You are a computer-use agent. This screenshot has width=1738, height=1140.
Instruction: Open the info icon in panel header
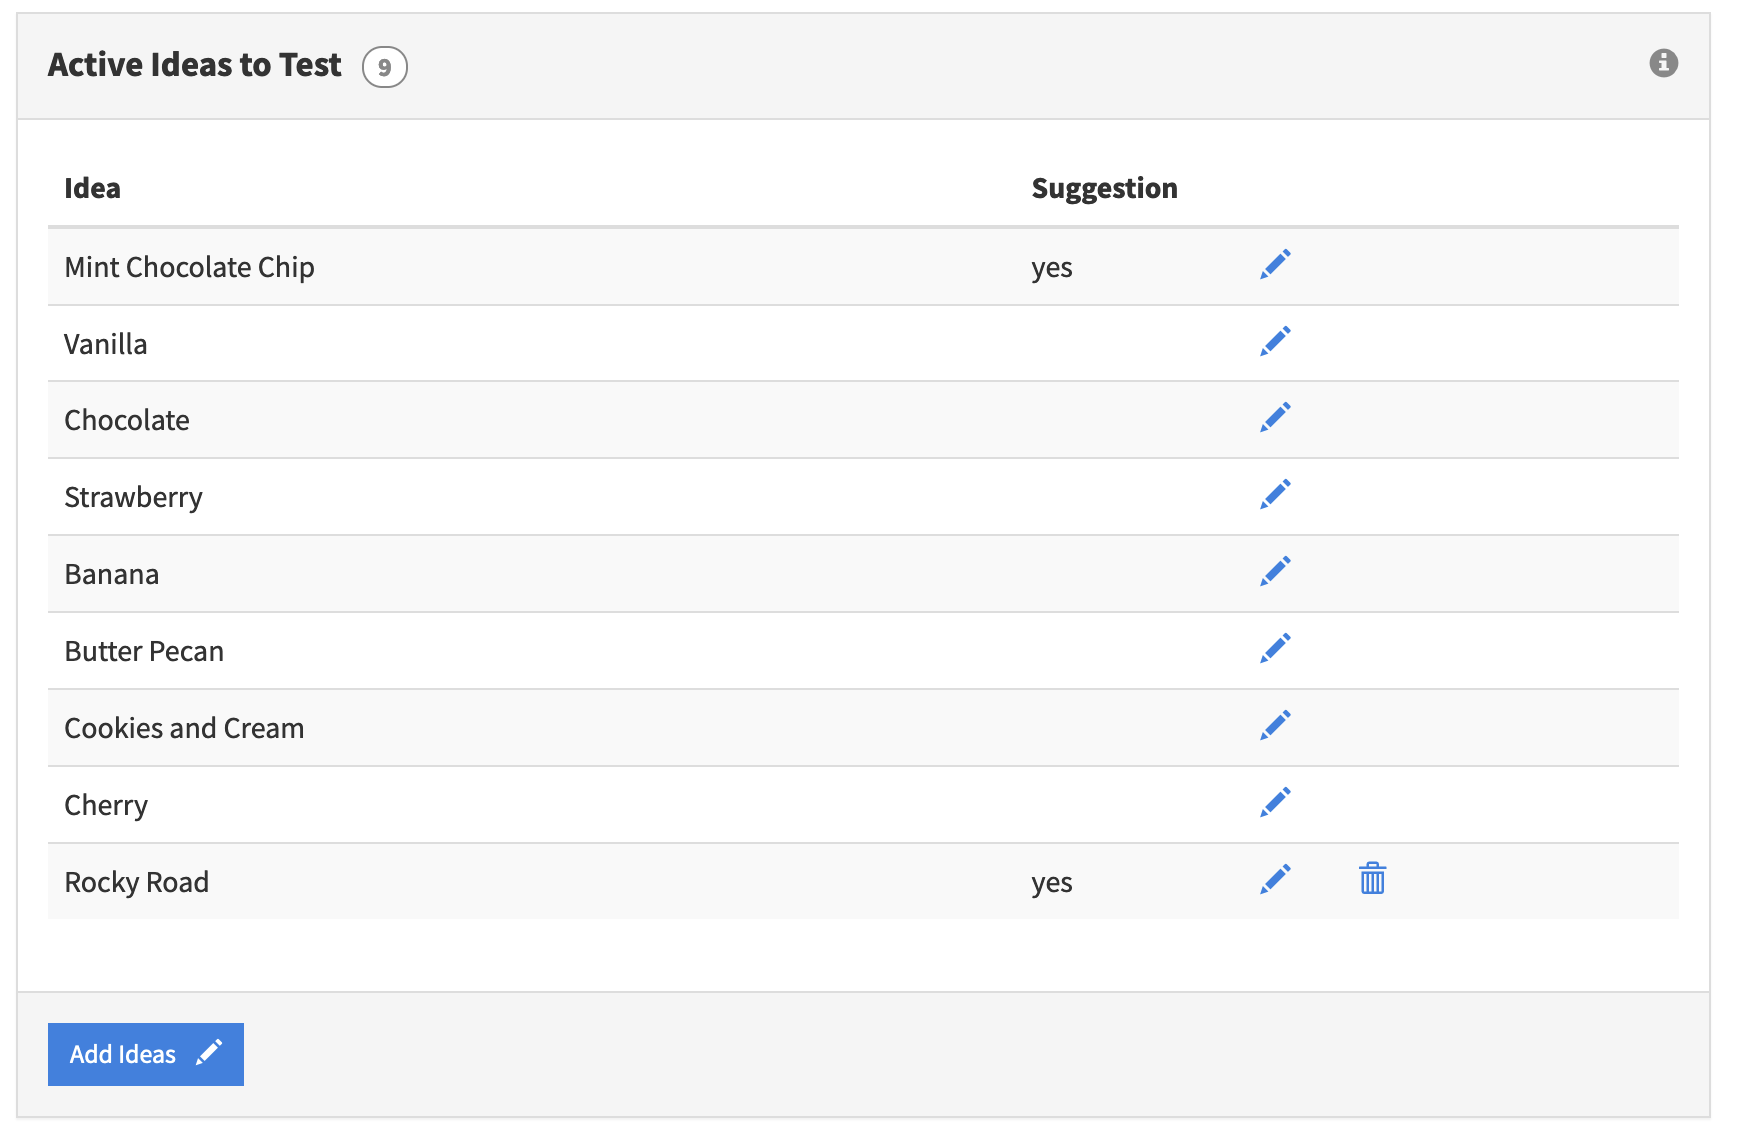(x=1663, y=63)
